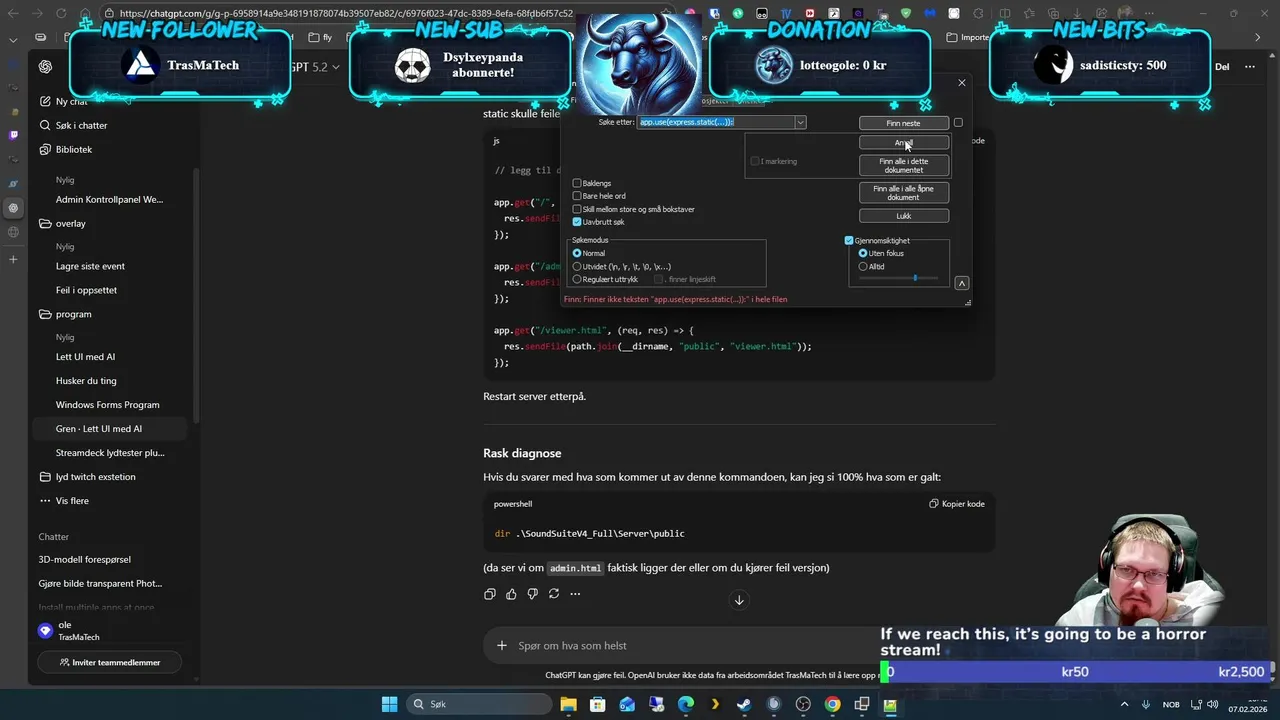This screenshot has width=1280, height=720.
Task: Select the Uten fokus transparency radio
Action: (863, 253)
